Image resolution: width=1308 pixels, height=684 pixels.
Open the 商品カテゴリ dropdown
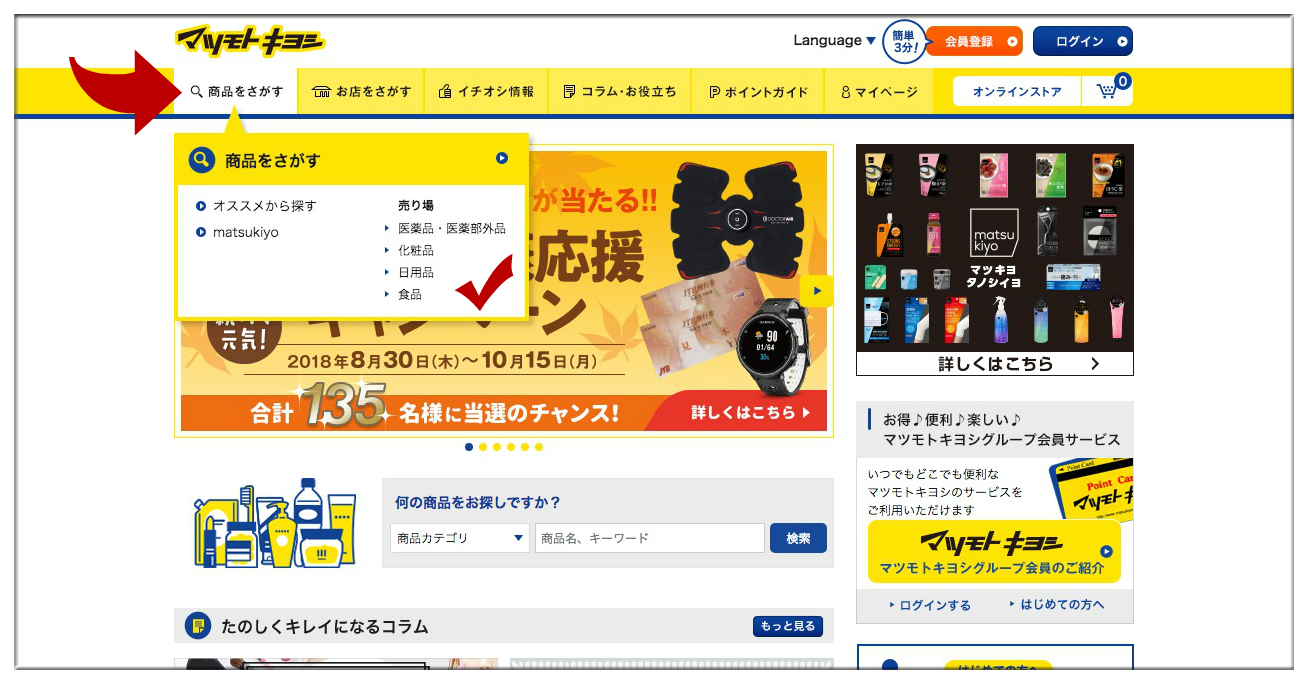coord(460,538)
